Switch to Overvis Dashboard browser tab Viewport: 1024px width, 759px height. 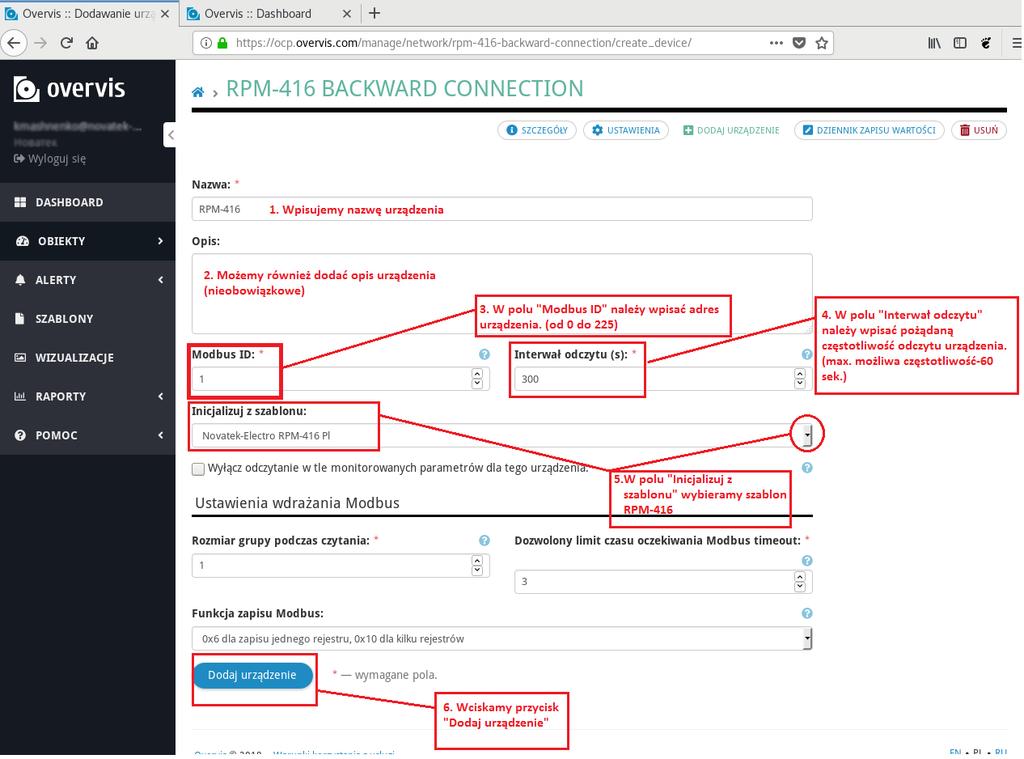(x=268, y=14)
